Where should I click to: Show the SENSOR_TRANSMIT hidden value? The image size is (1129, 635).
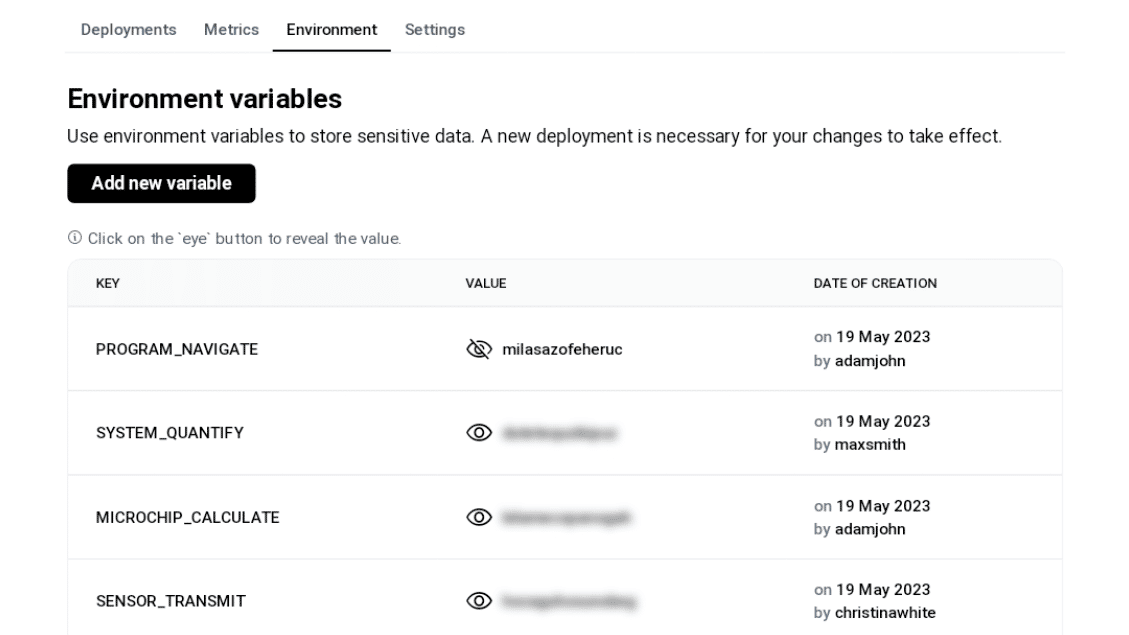point(479,601)
